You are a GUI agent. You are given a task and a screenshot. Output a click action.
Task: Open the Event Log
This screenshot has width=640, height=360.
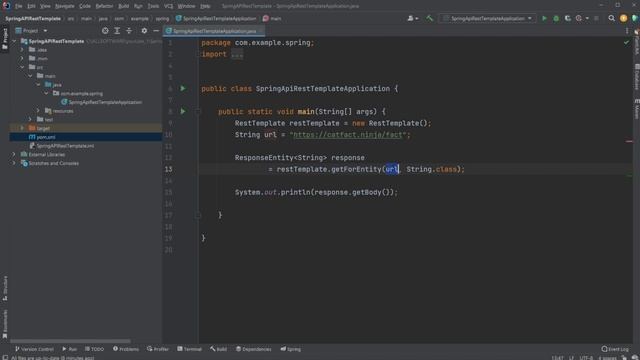615,349
